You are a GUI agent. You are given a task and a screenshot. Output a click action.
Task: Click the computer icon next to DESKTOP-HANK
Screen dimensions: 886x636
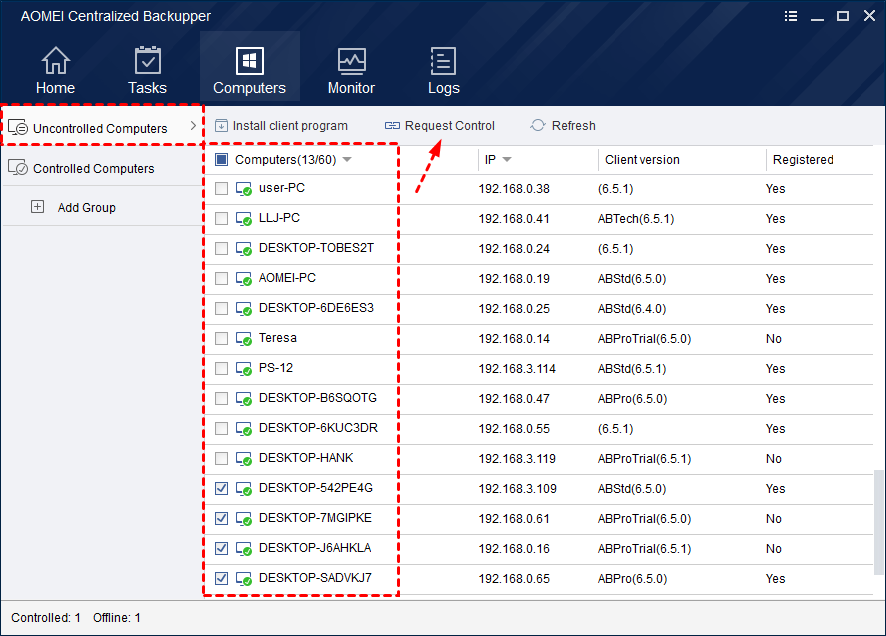pyautogui.click(x=244, y=459)
